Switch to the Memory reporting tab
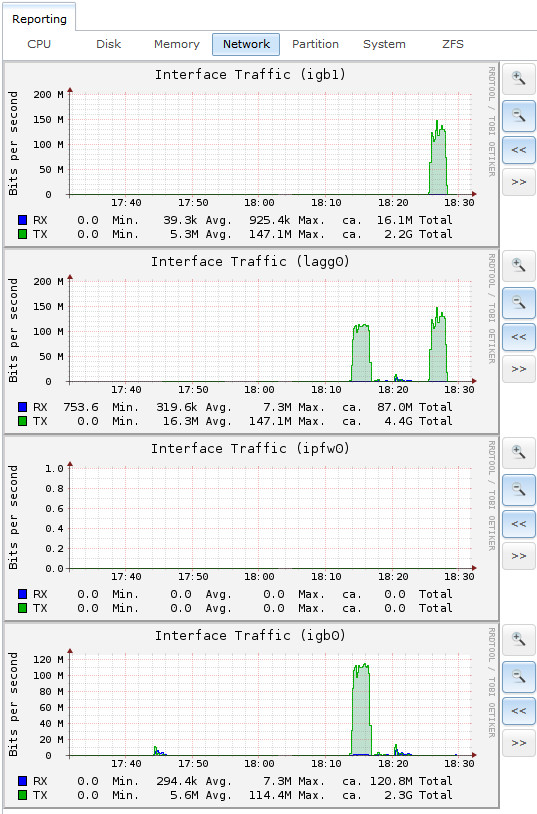537x814 pixels. coord(177,44)
